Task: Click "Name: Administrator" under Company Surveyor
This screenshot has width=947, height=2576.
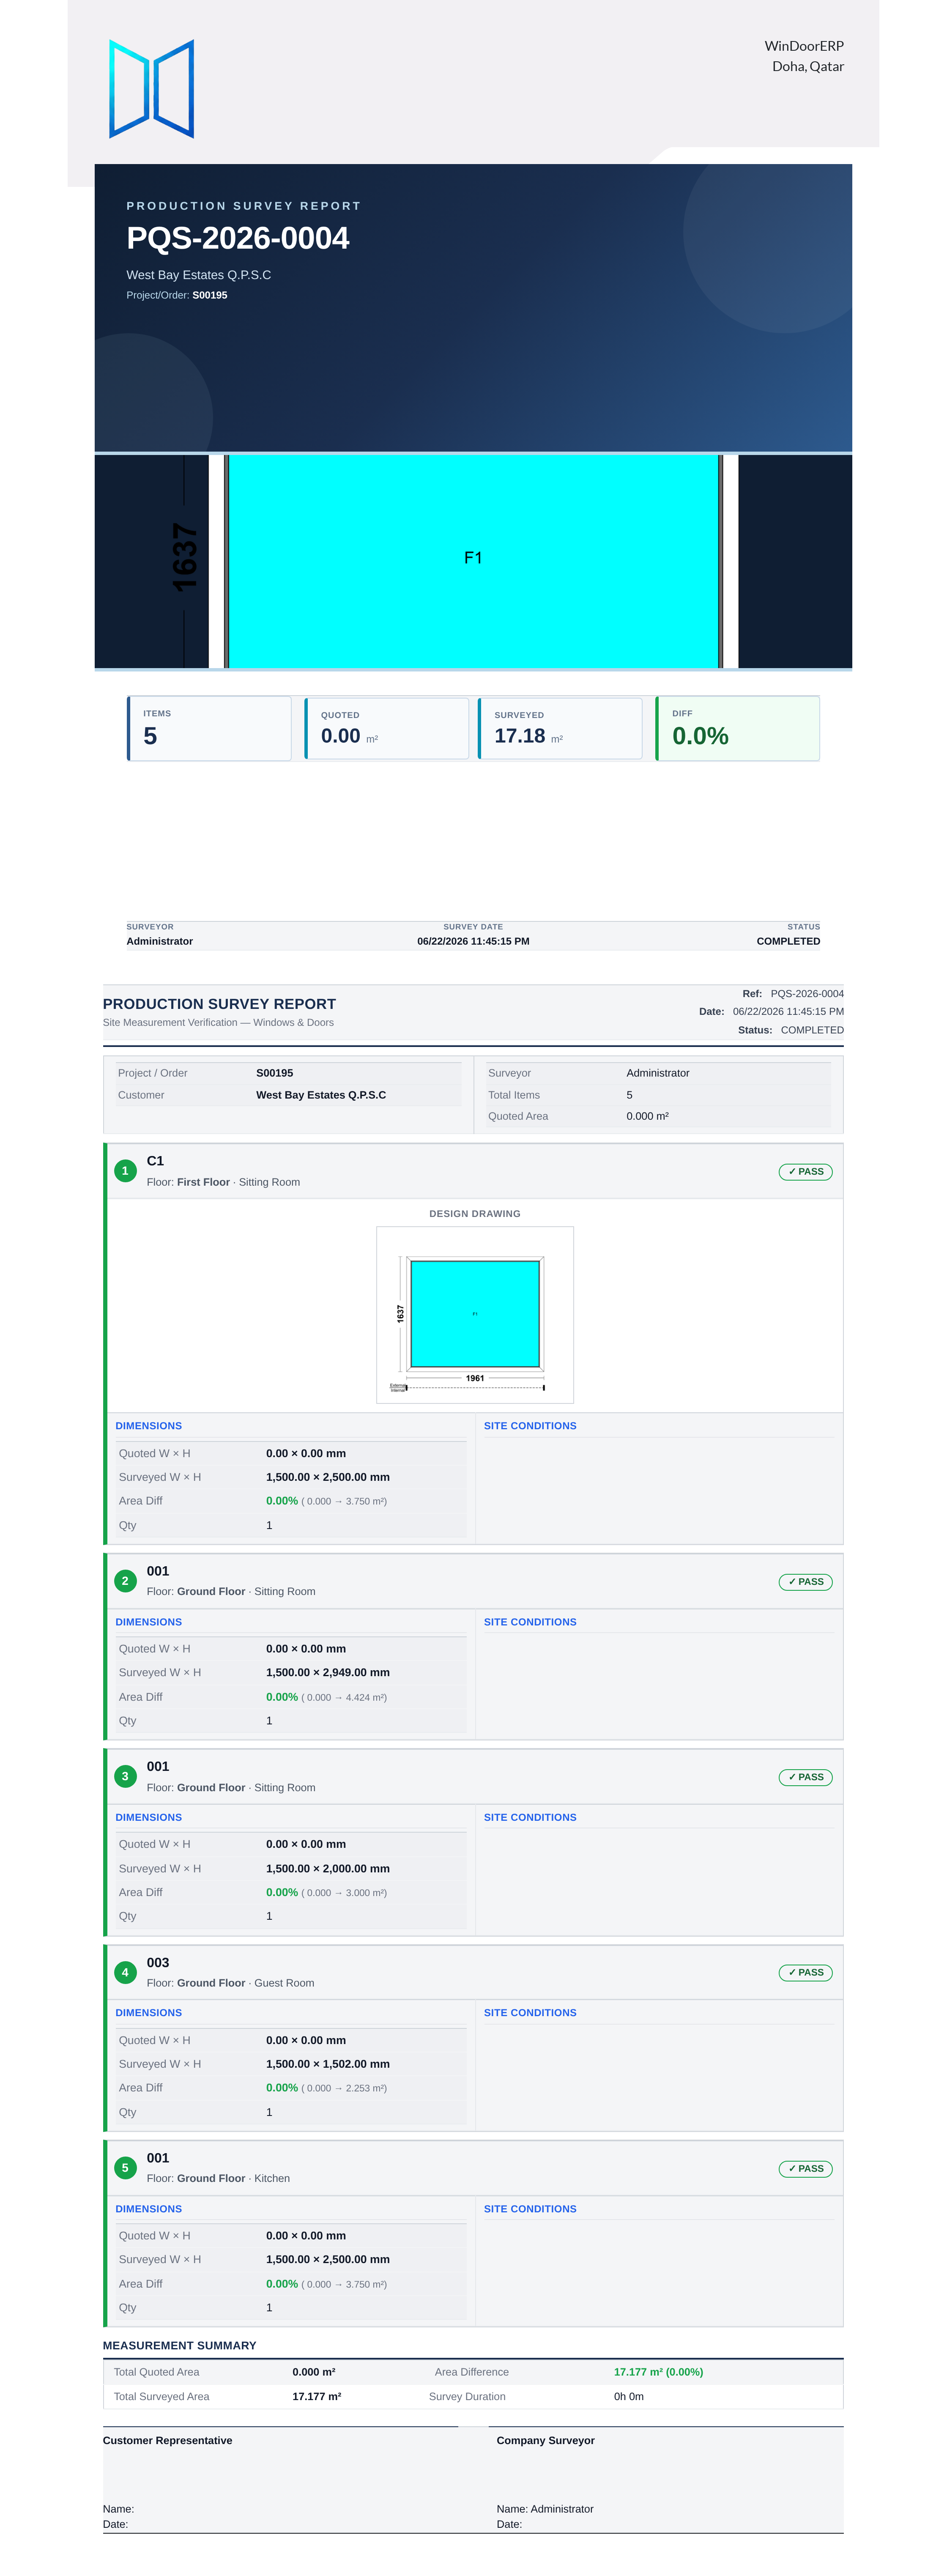Action: [x=545, y=2509]
